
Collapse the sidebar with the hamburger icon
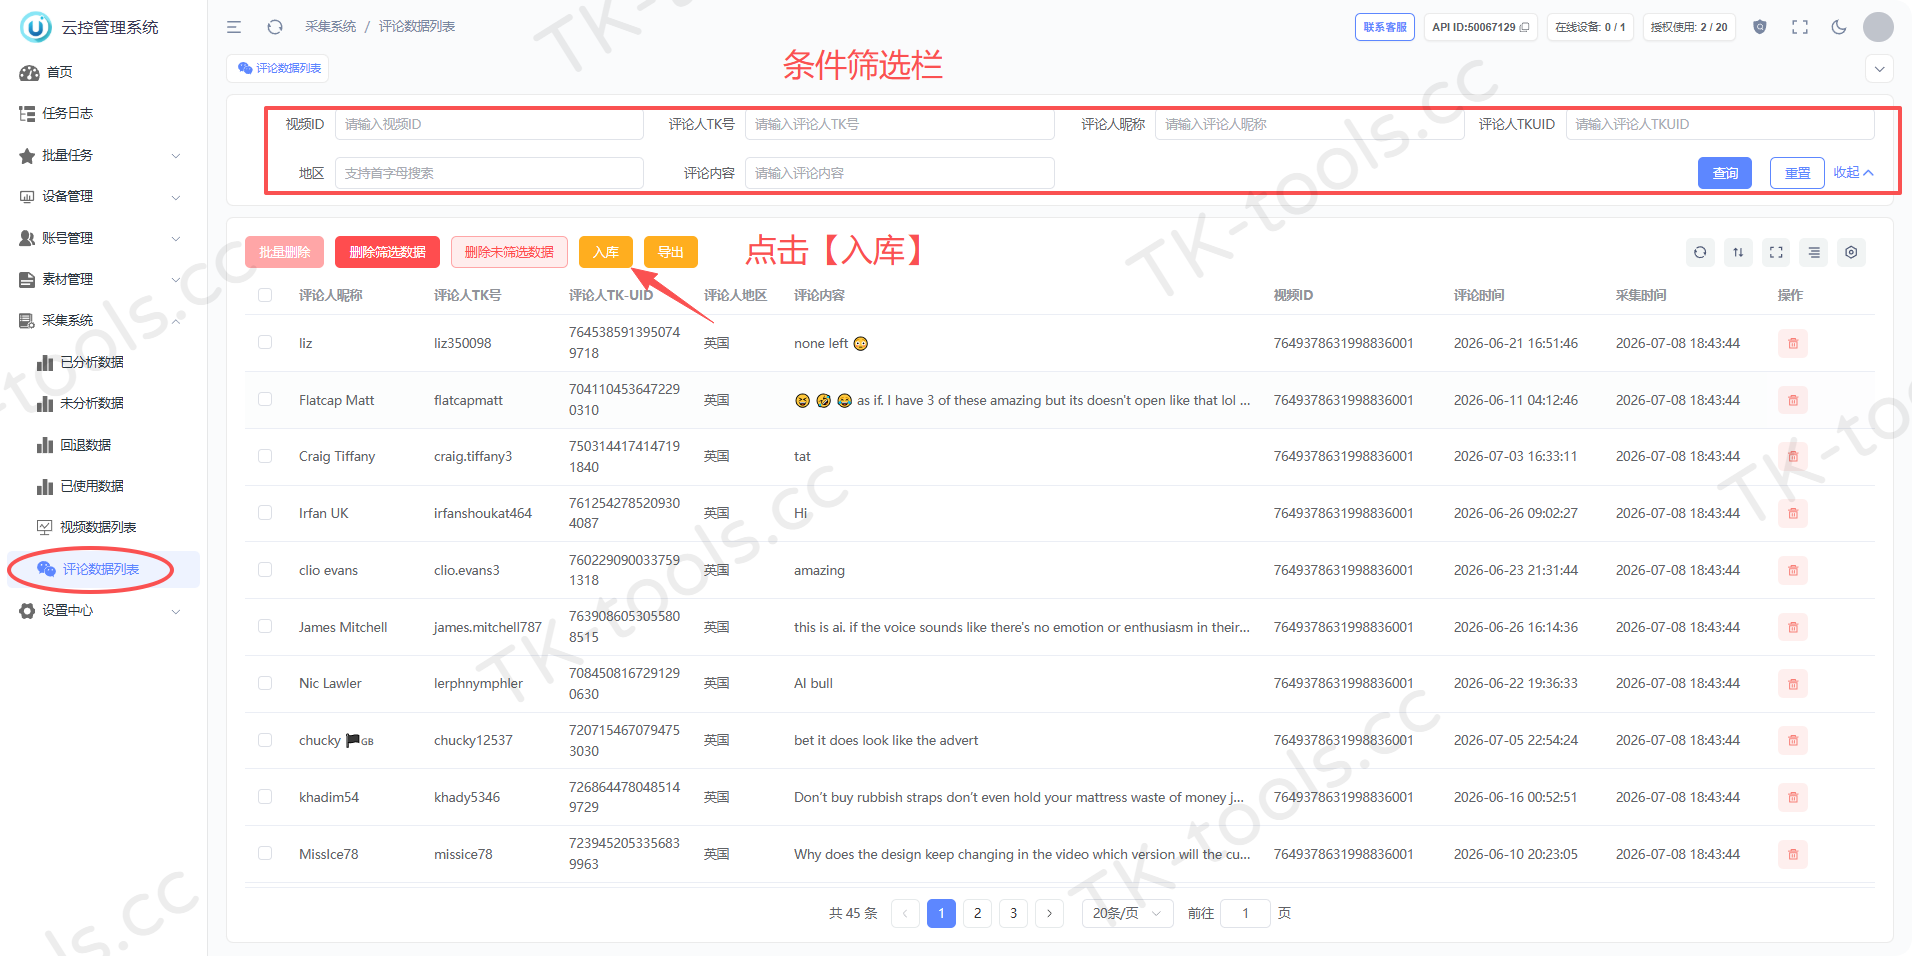pos(234,27)
